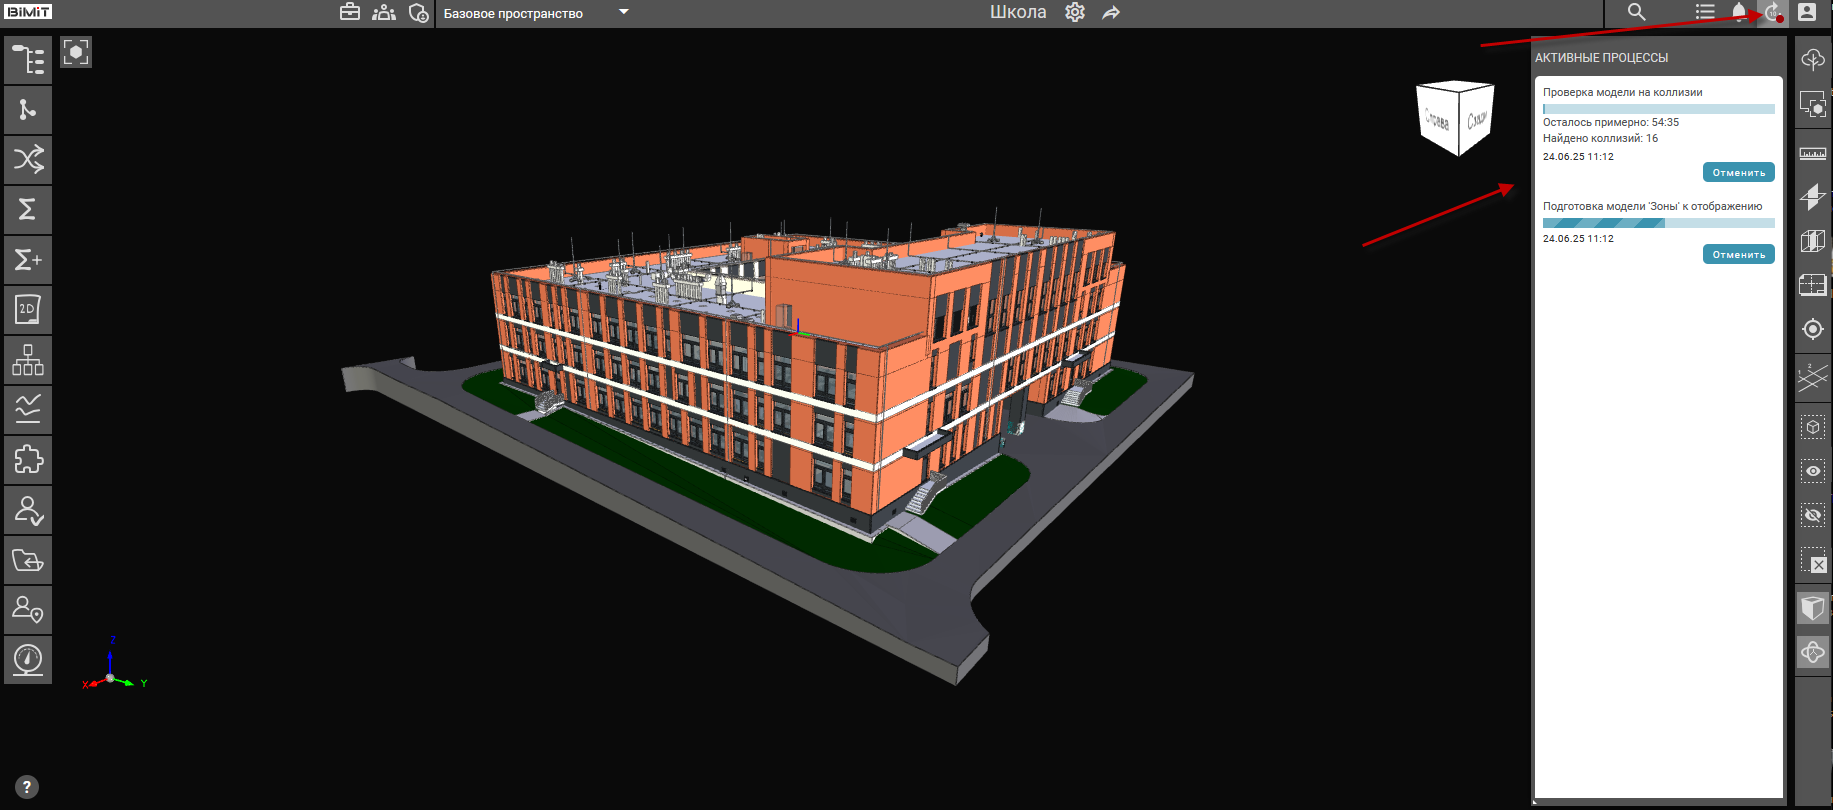Image resolution: width=1833 pixels, height=810 pixels.
Task: Toggle the show selected elements eye icon
Action: pos(1812,471)
